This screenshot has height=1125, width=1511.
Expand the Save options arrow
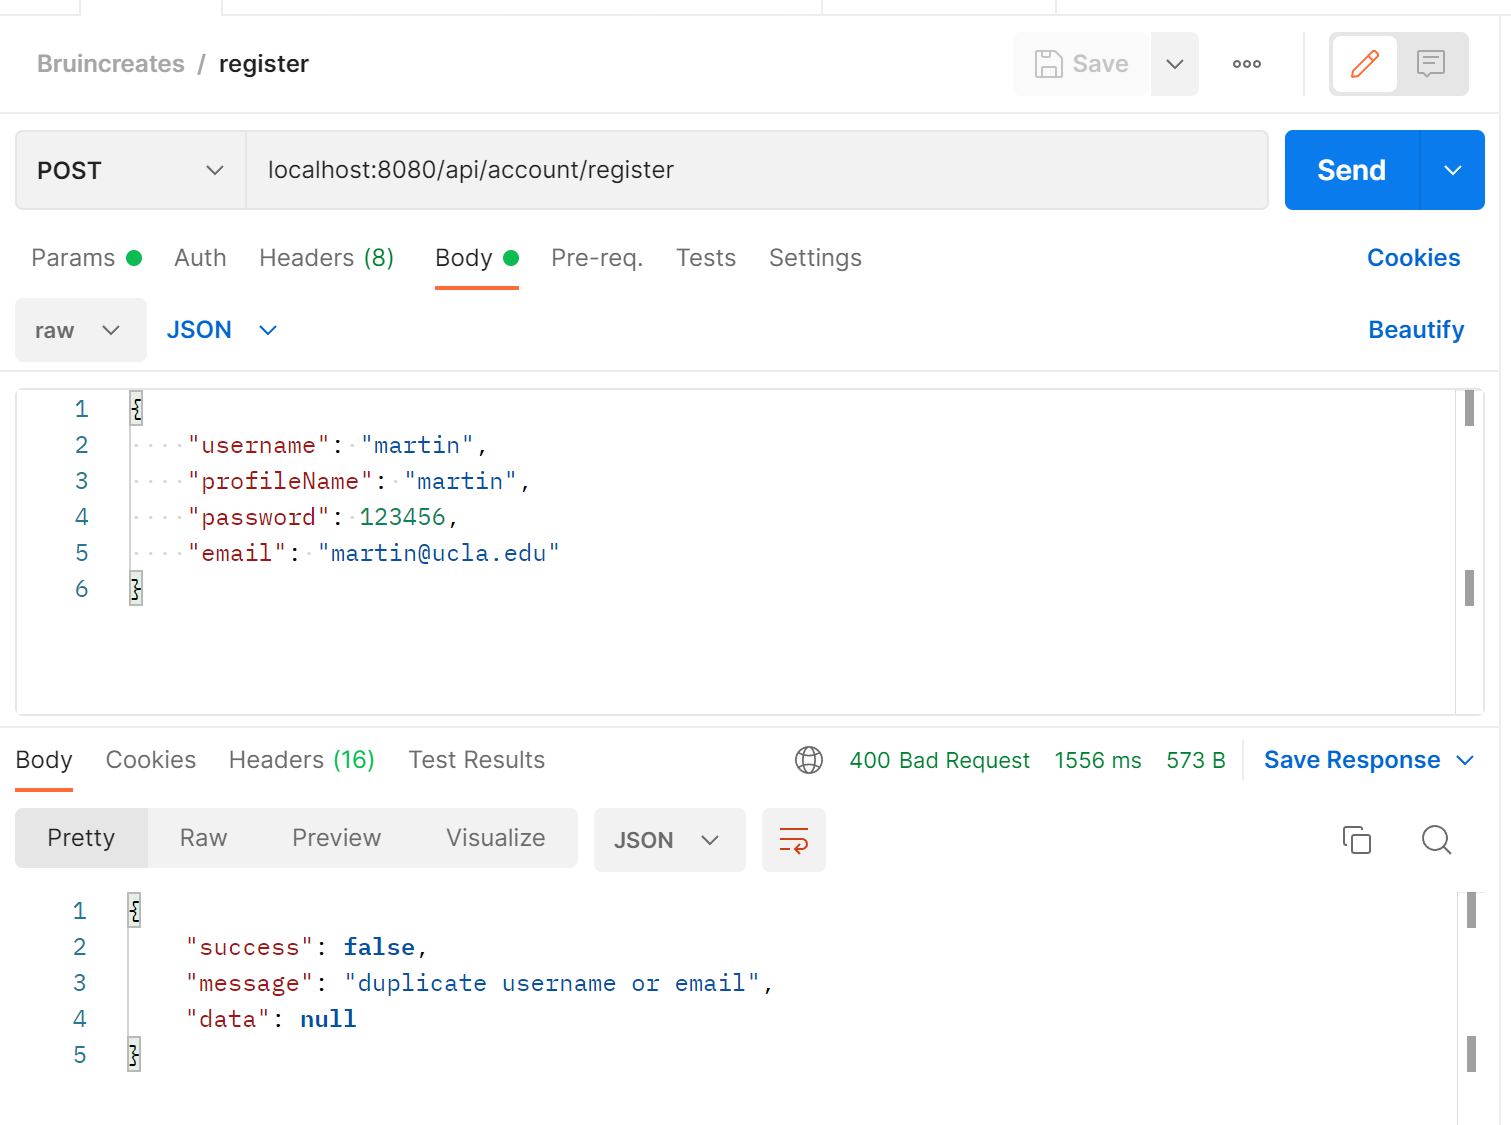click(x=1175, y=64)
